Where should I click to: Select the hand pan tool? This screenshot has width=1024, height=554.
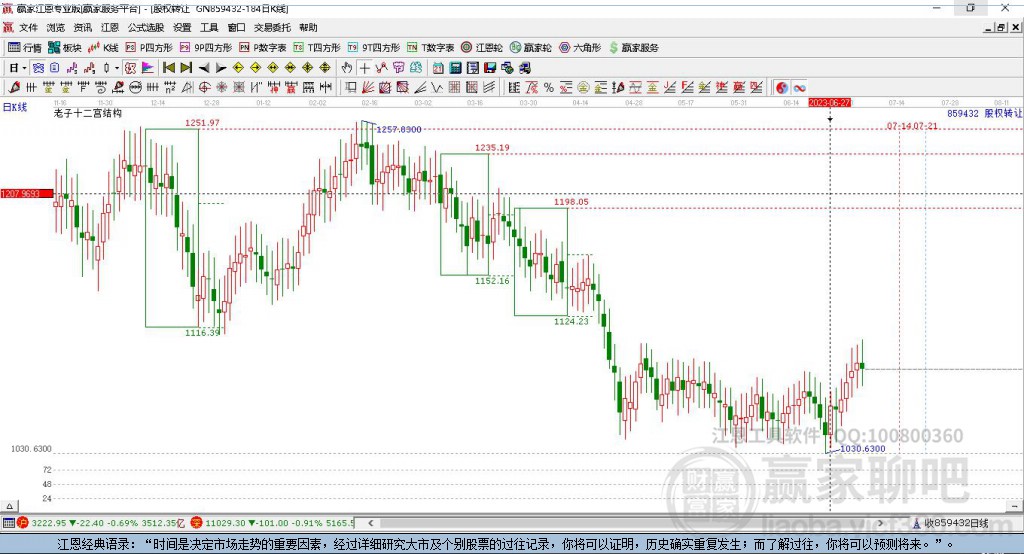[x=347, y=68]
